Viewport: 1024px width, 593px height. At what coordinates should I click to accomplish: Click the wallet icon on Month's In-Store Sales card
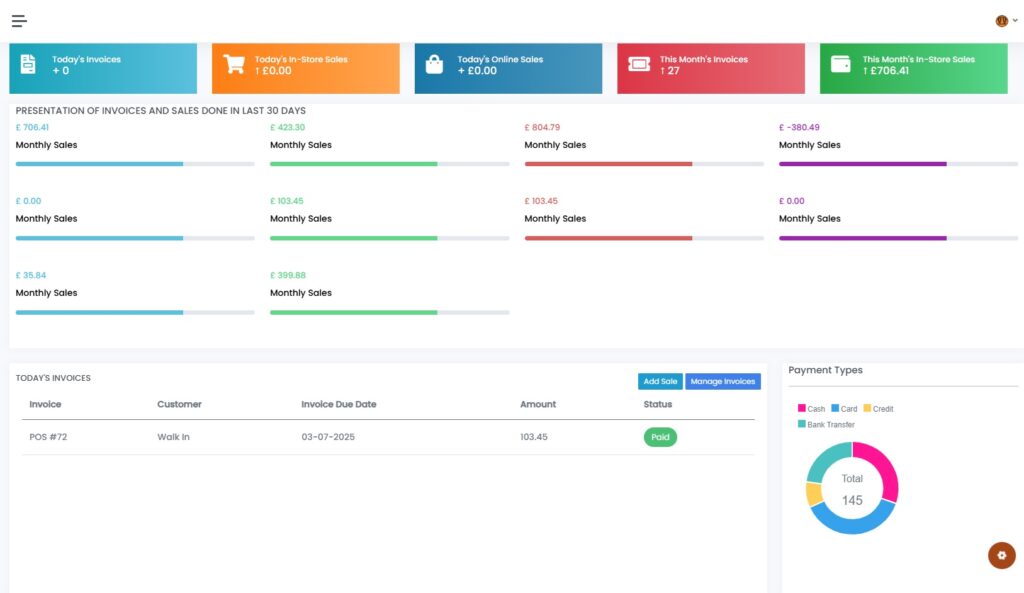(841, 65)
